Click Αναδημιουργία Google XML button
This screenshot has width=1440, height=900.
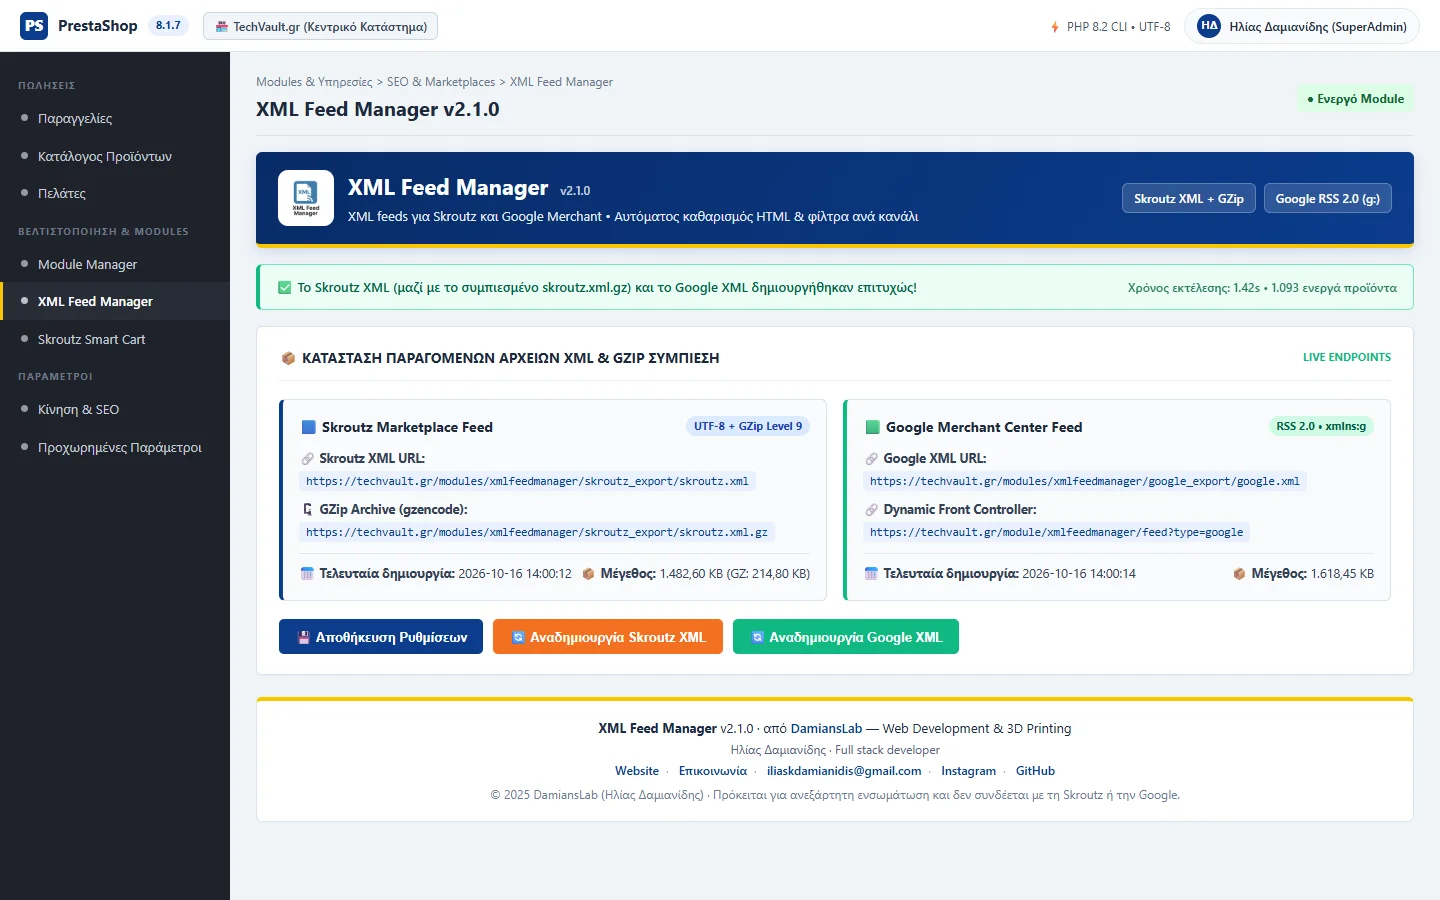(846, 637)
